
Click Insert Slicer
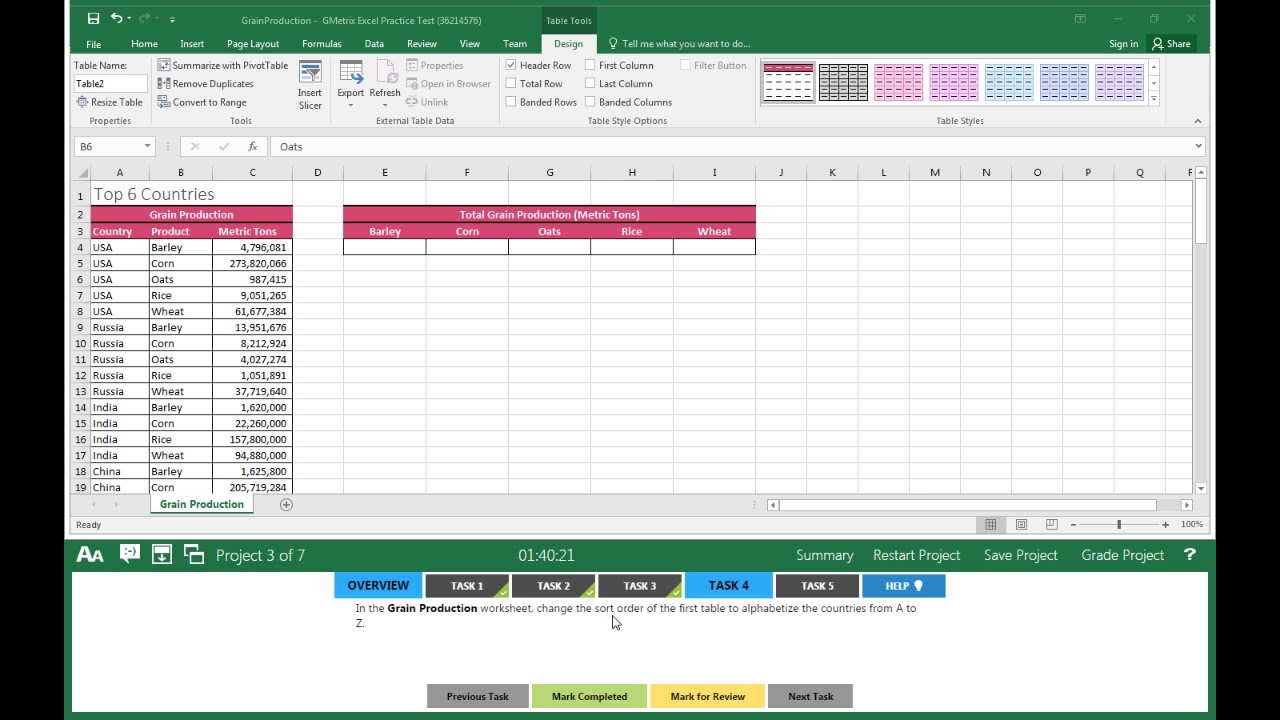310,86
